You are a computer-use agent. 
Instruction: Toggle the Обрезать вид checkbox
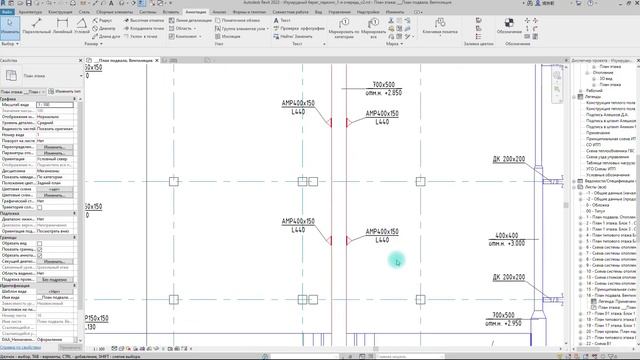(40, 243)
